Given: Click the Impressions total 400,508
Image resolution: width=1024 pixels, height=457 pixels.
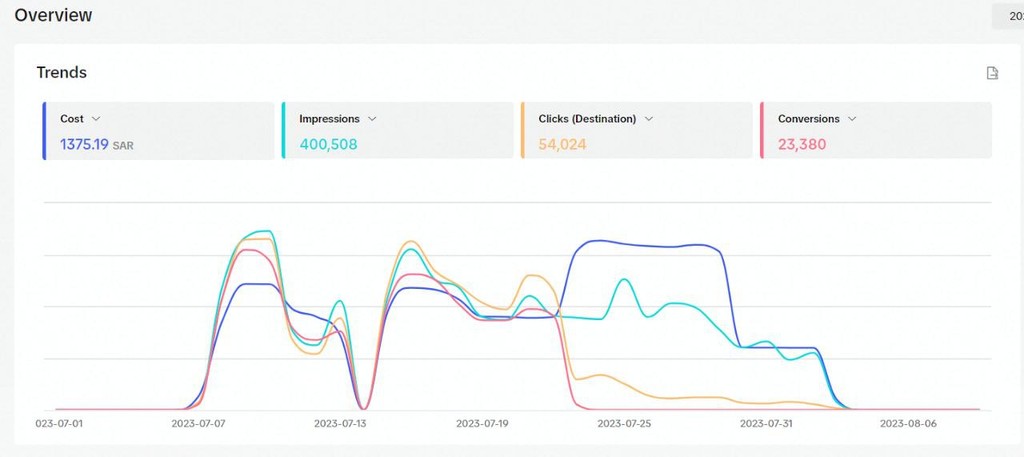Looking at the screenshot, I should pos(328,144).
